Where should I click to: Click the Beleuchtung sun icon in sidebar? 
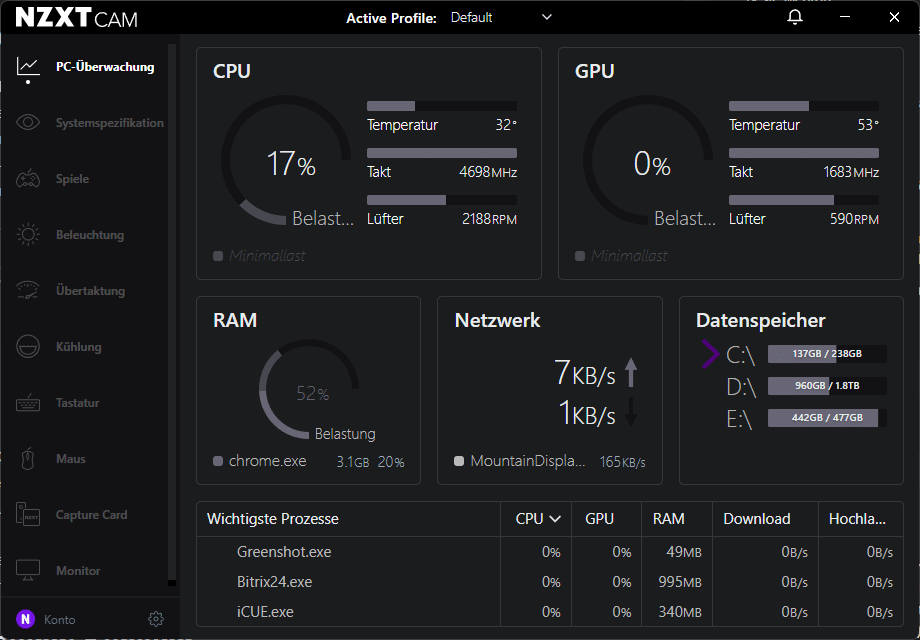click(28, 235)
